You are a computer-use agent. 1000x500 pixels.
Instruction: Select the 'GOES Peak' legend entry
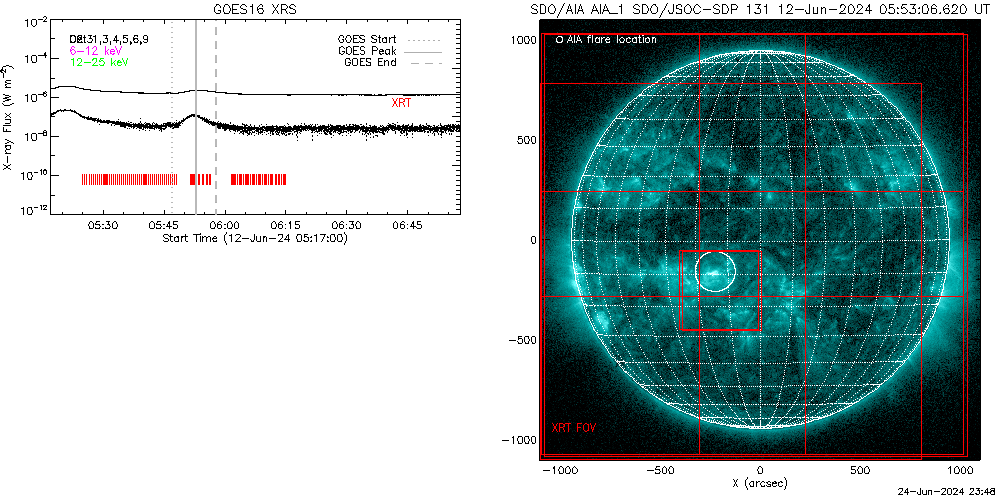[x=368, y=50]
